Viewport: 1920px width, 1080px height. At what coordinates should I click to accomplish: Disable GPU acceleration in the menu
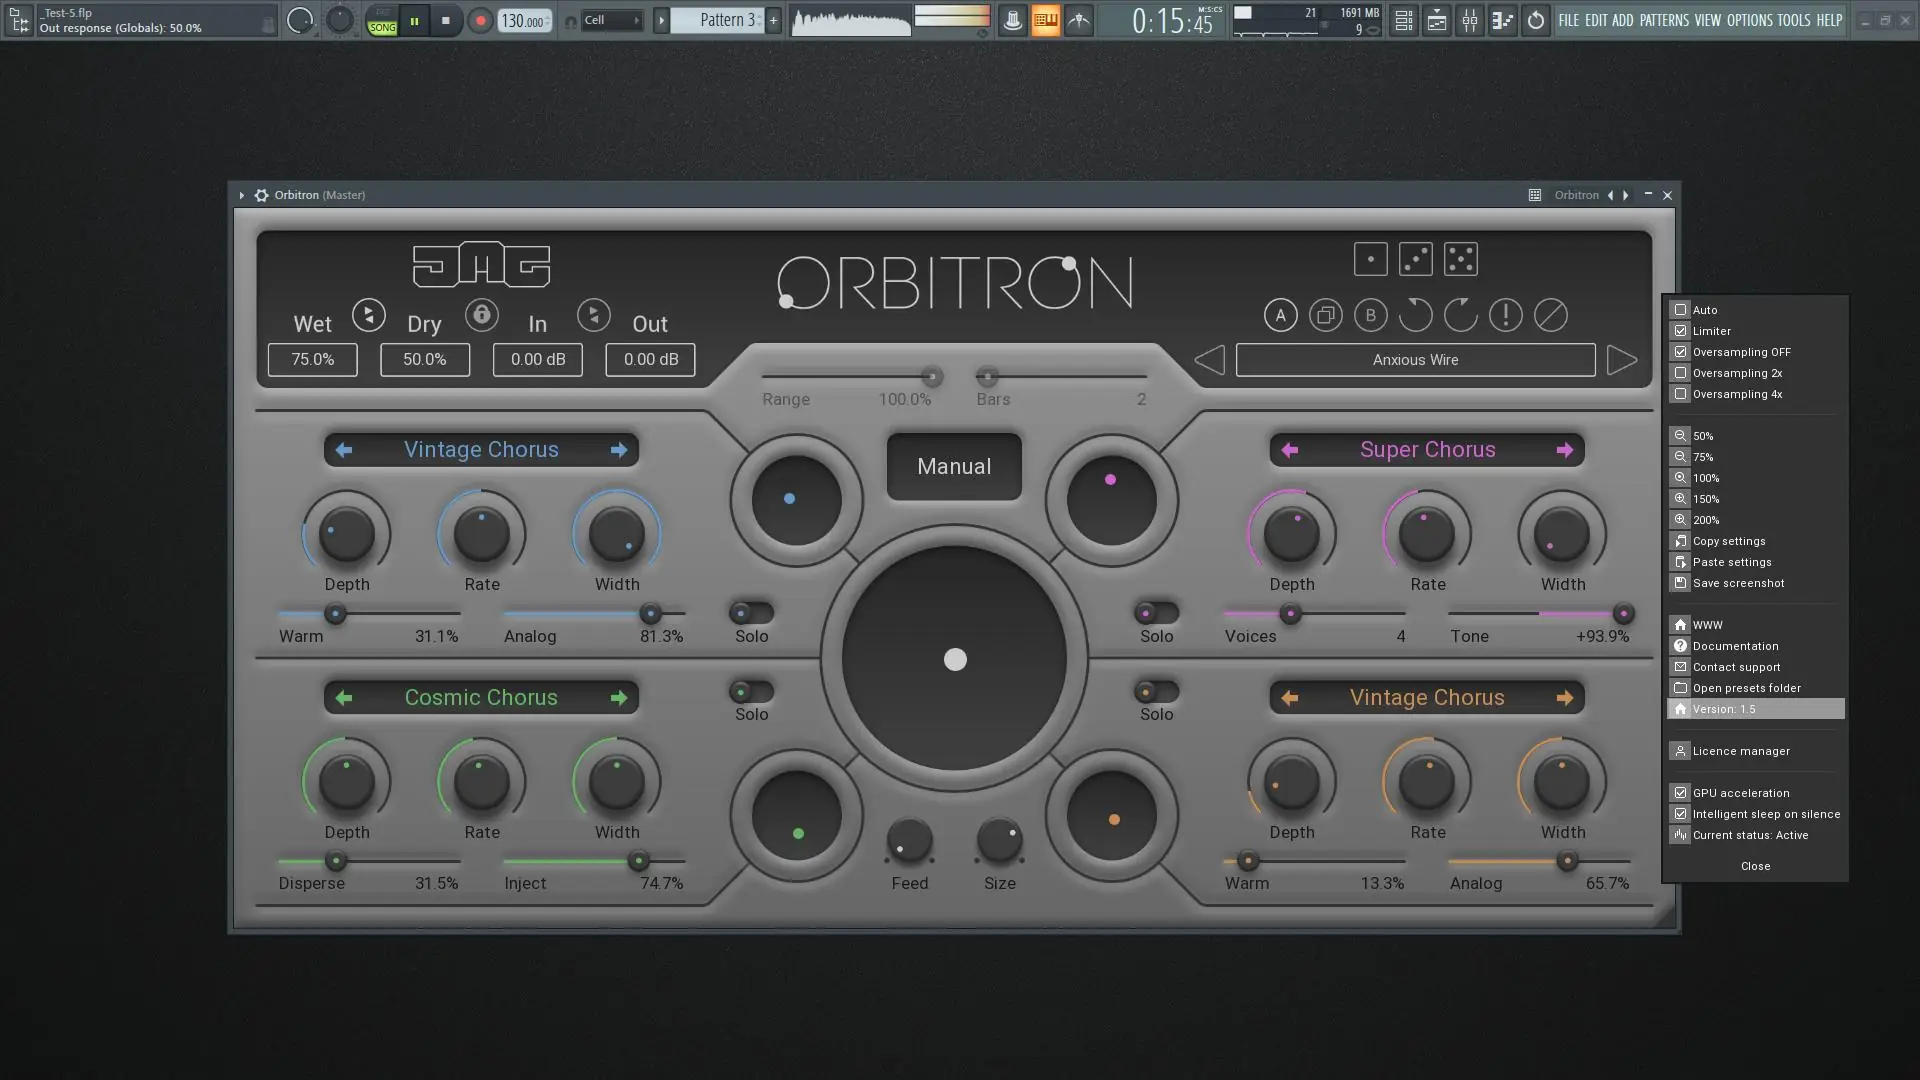[x=1739, y=792]
